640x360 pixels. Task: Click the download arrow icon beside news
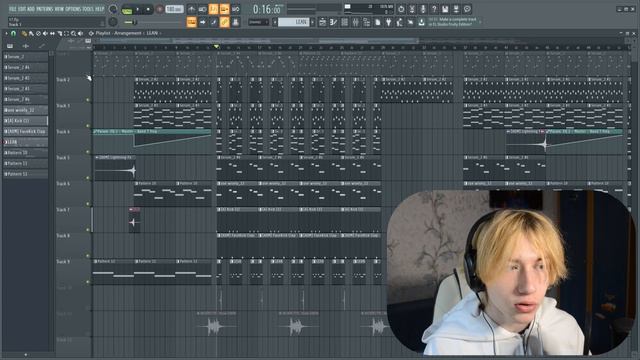click(421, 22)
